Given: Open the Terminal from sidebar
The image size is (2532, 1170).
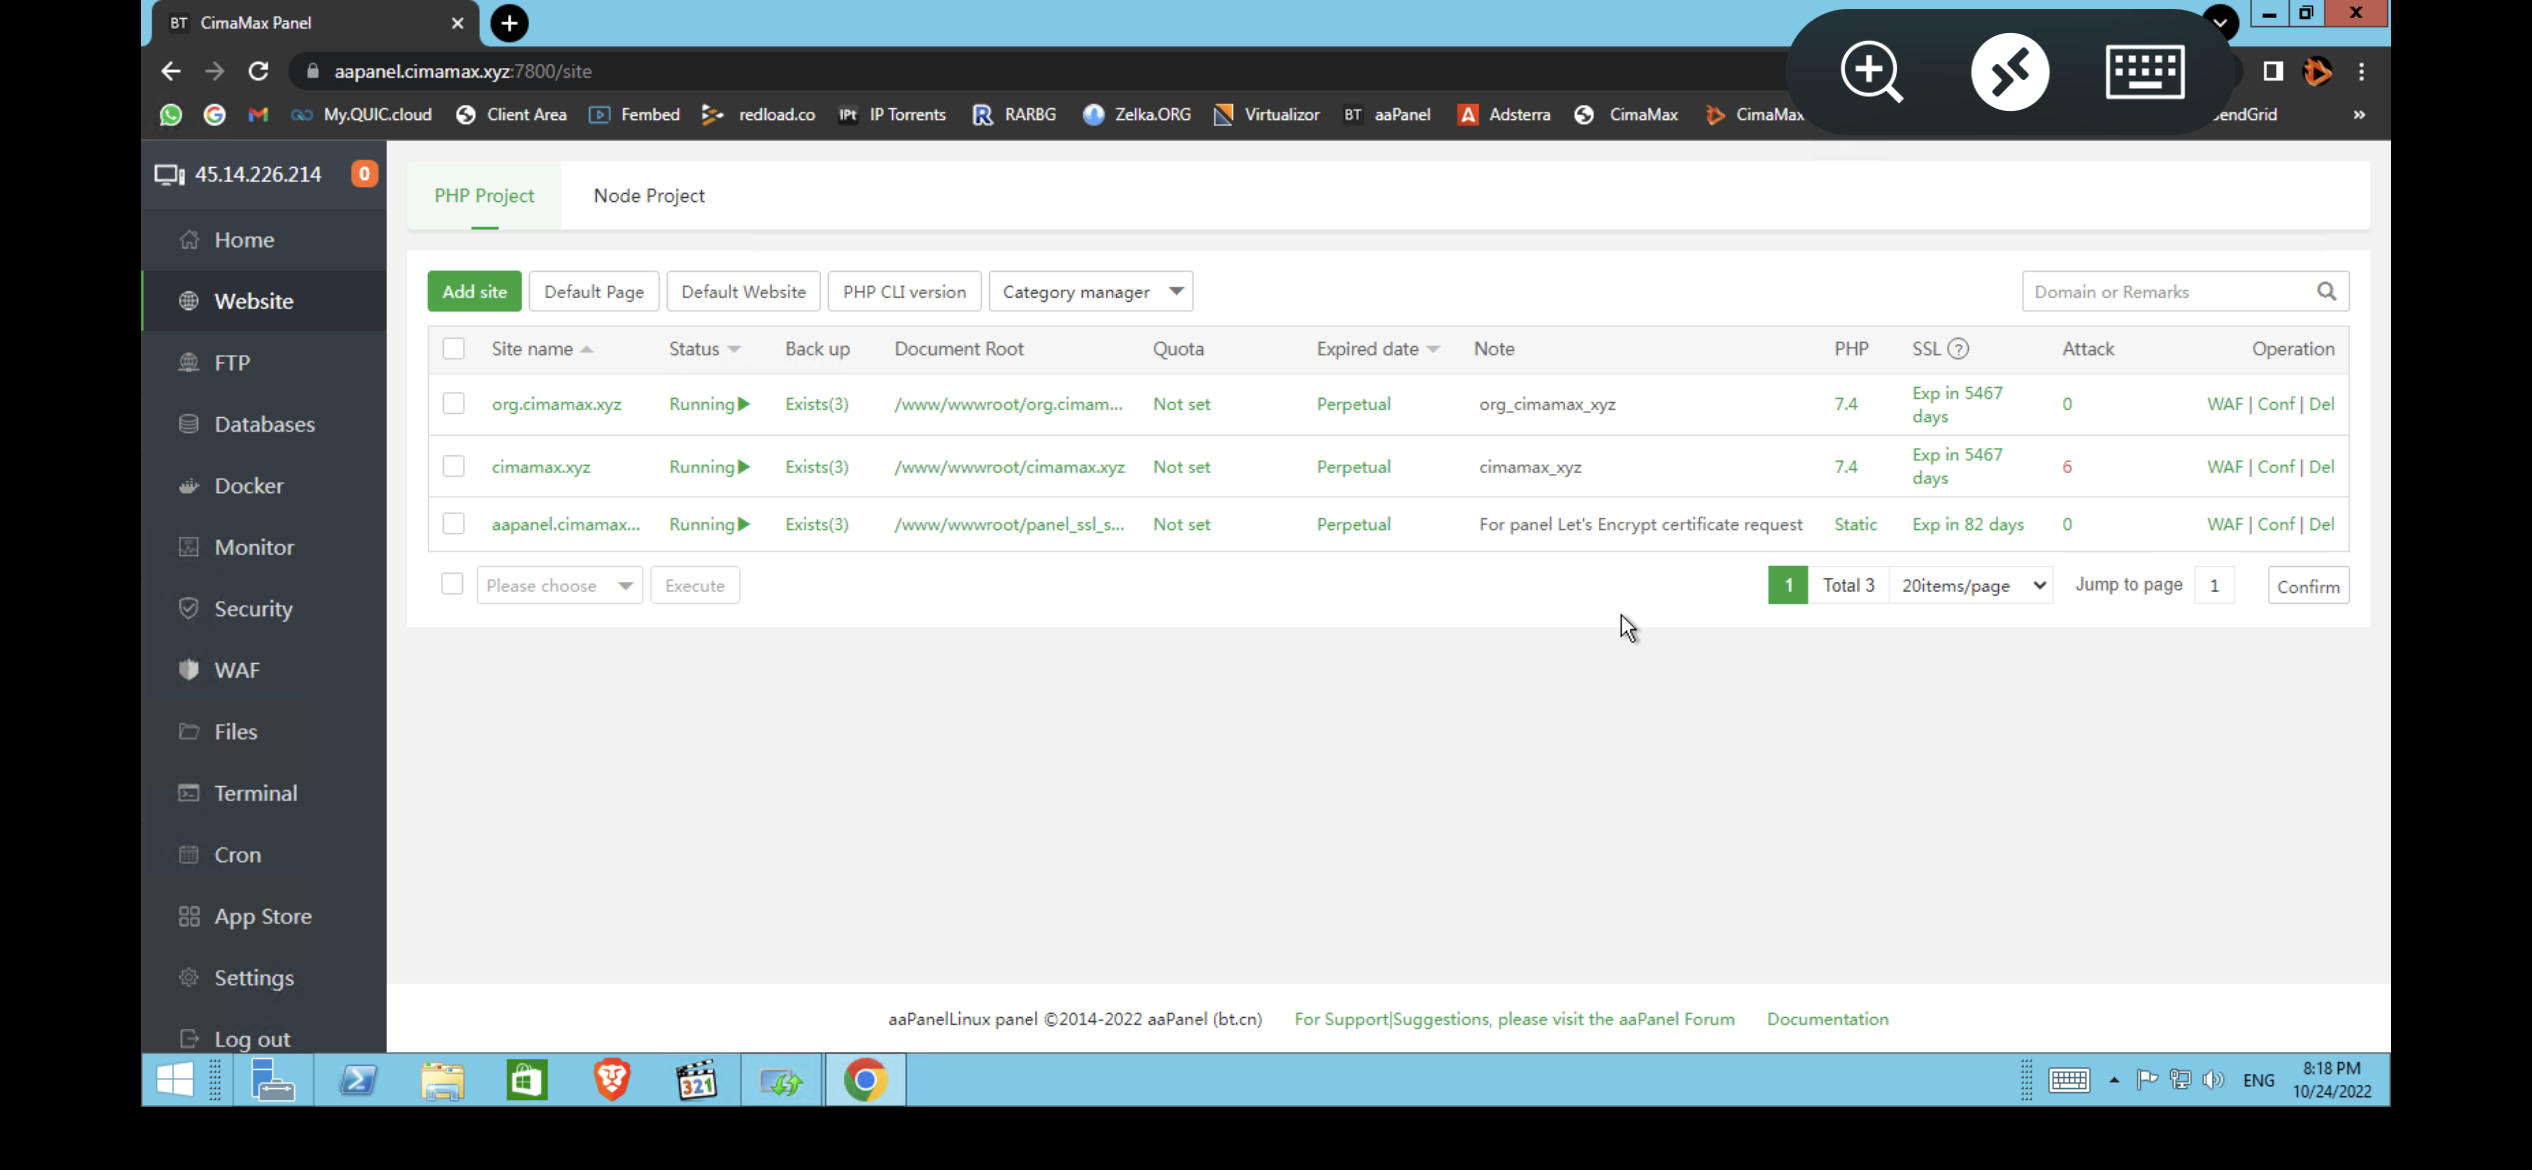Looking at the screenshot, I should (x=255, y=792).
